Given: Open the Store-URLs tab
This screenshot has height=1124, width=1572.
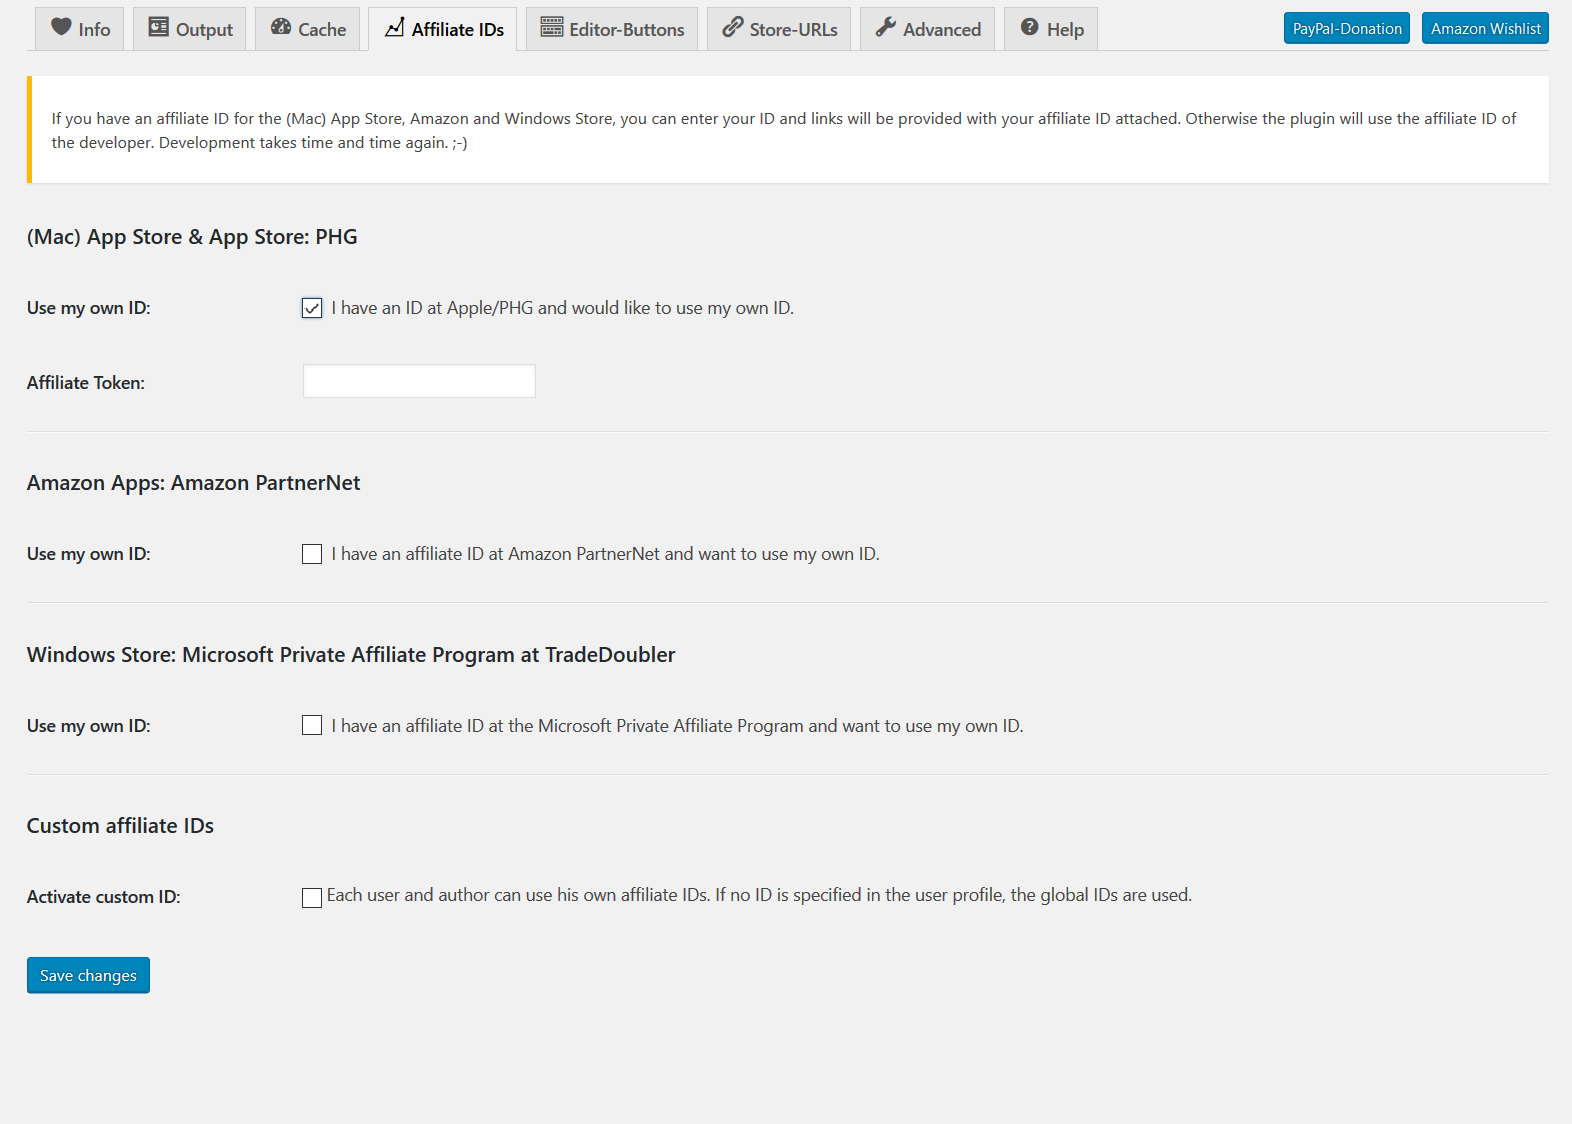Looking at the screenshot, I should pyautogui.click(x=779, y=29).
